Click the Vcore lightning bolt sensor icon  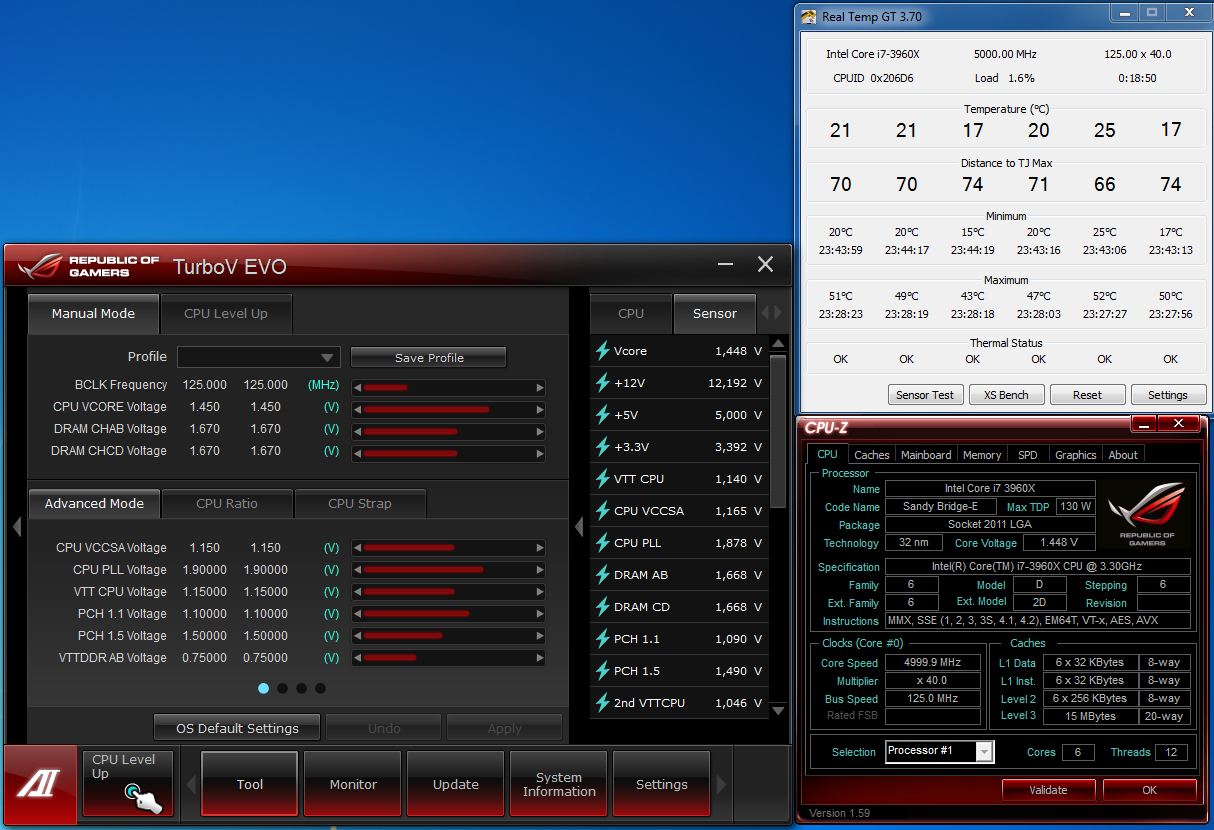pyautogui.click(x=602, y=351)
